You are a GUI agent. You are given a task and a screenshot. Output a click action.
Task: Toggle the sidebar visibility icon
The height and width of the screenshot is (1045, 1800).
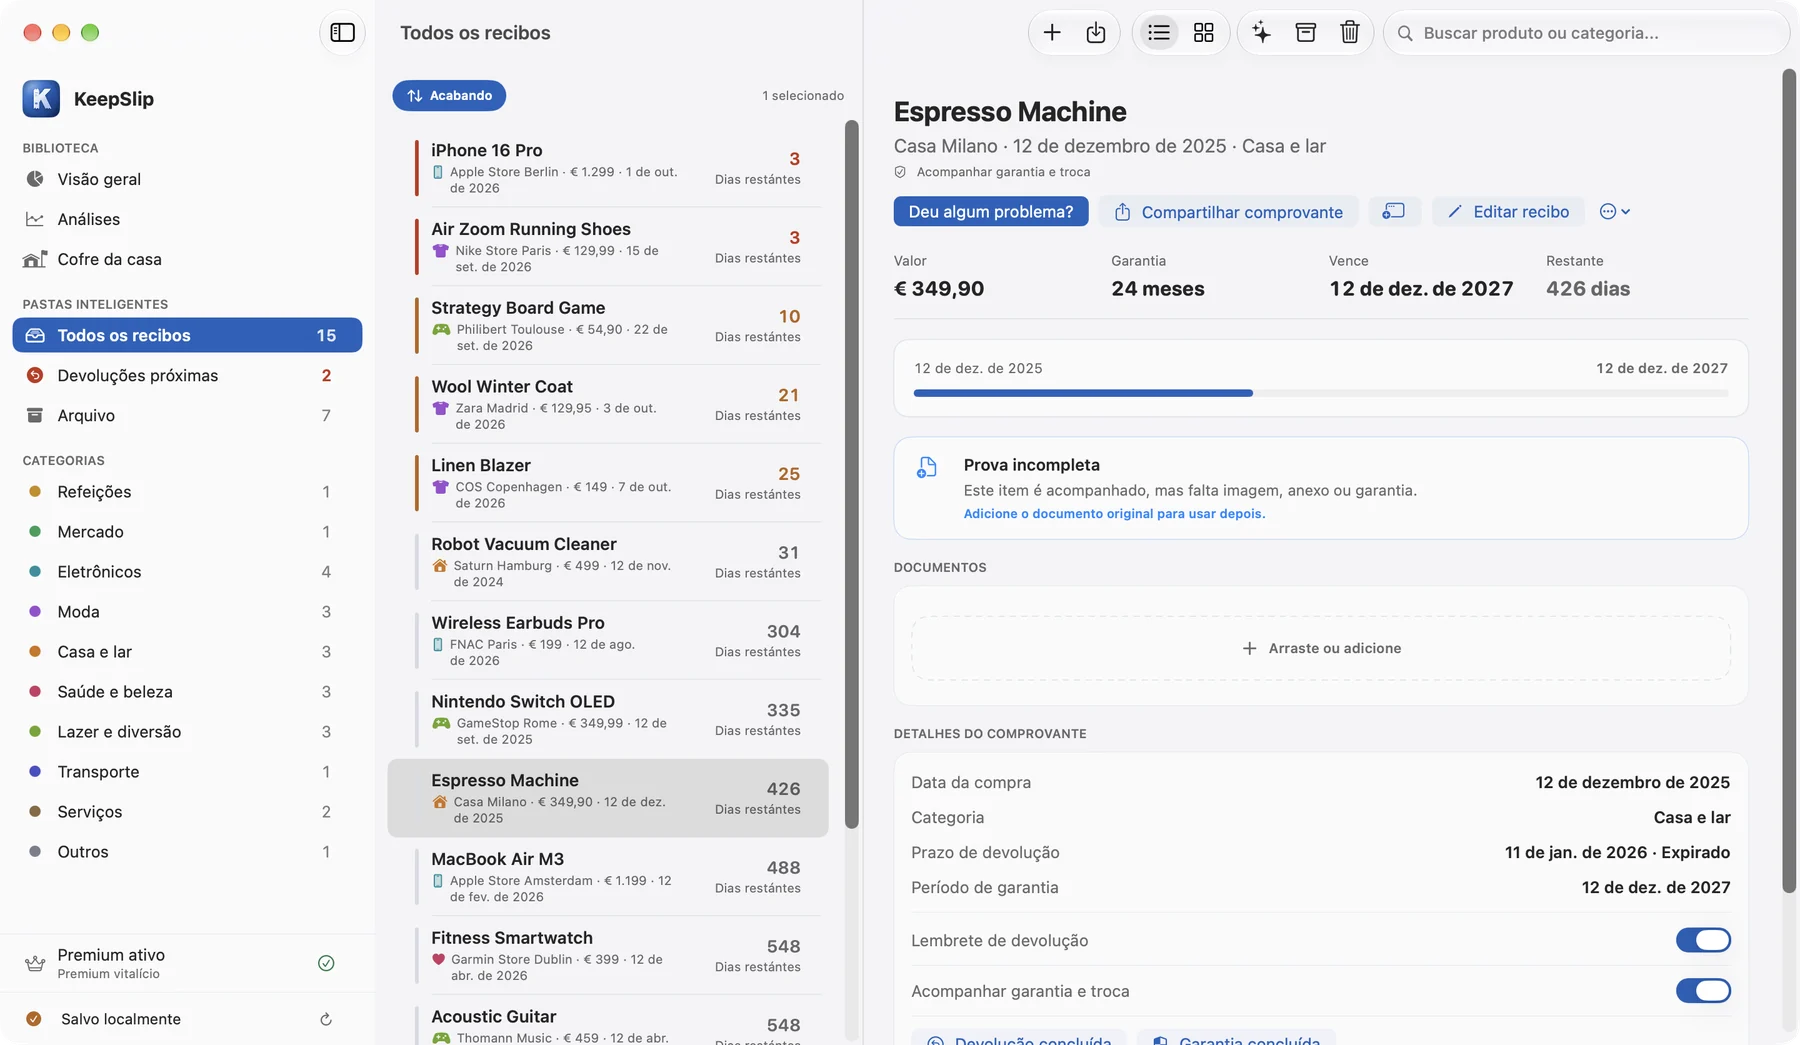point(342,33)
